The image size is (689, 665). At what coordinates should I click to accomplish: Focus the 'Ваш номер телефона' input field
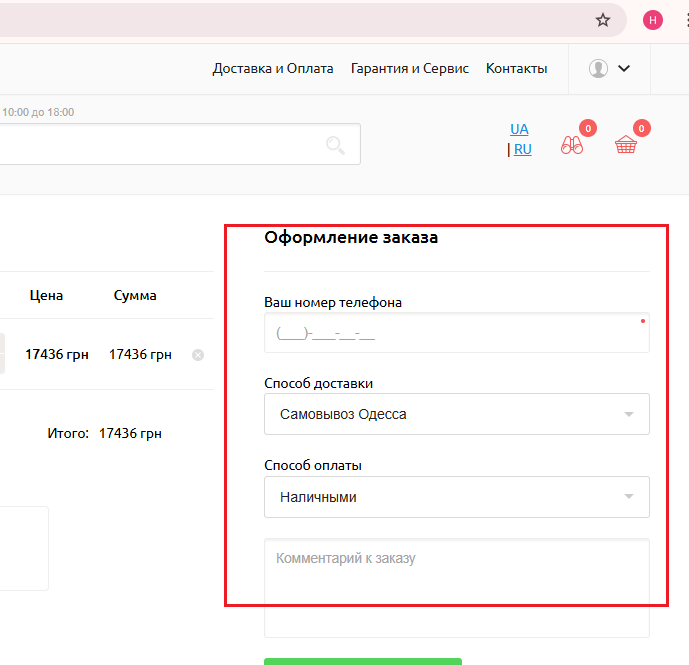pos(456,333)
